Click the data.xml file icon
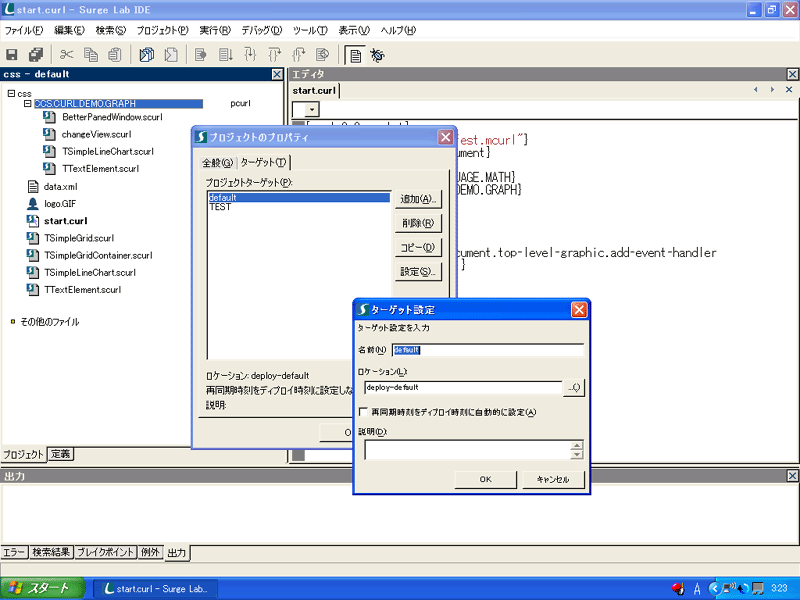Viewport: 800px width, 600px height. pos(33,187)
